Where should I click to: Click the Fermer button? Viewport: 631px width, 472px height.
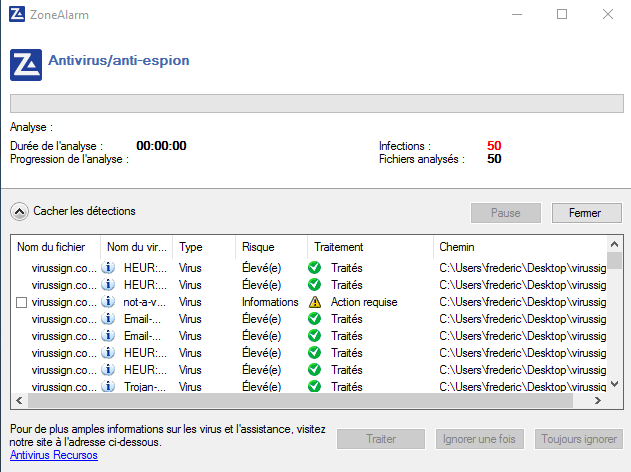point(587,213)
